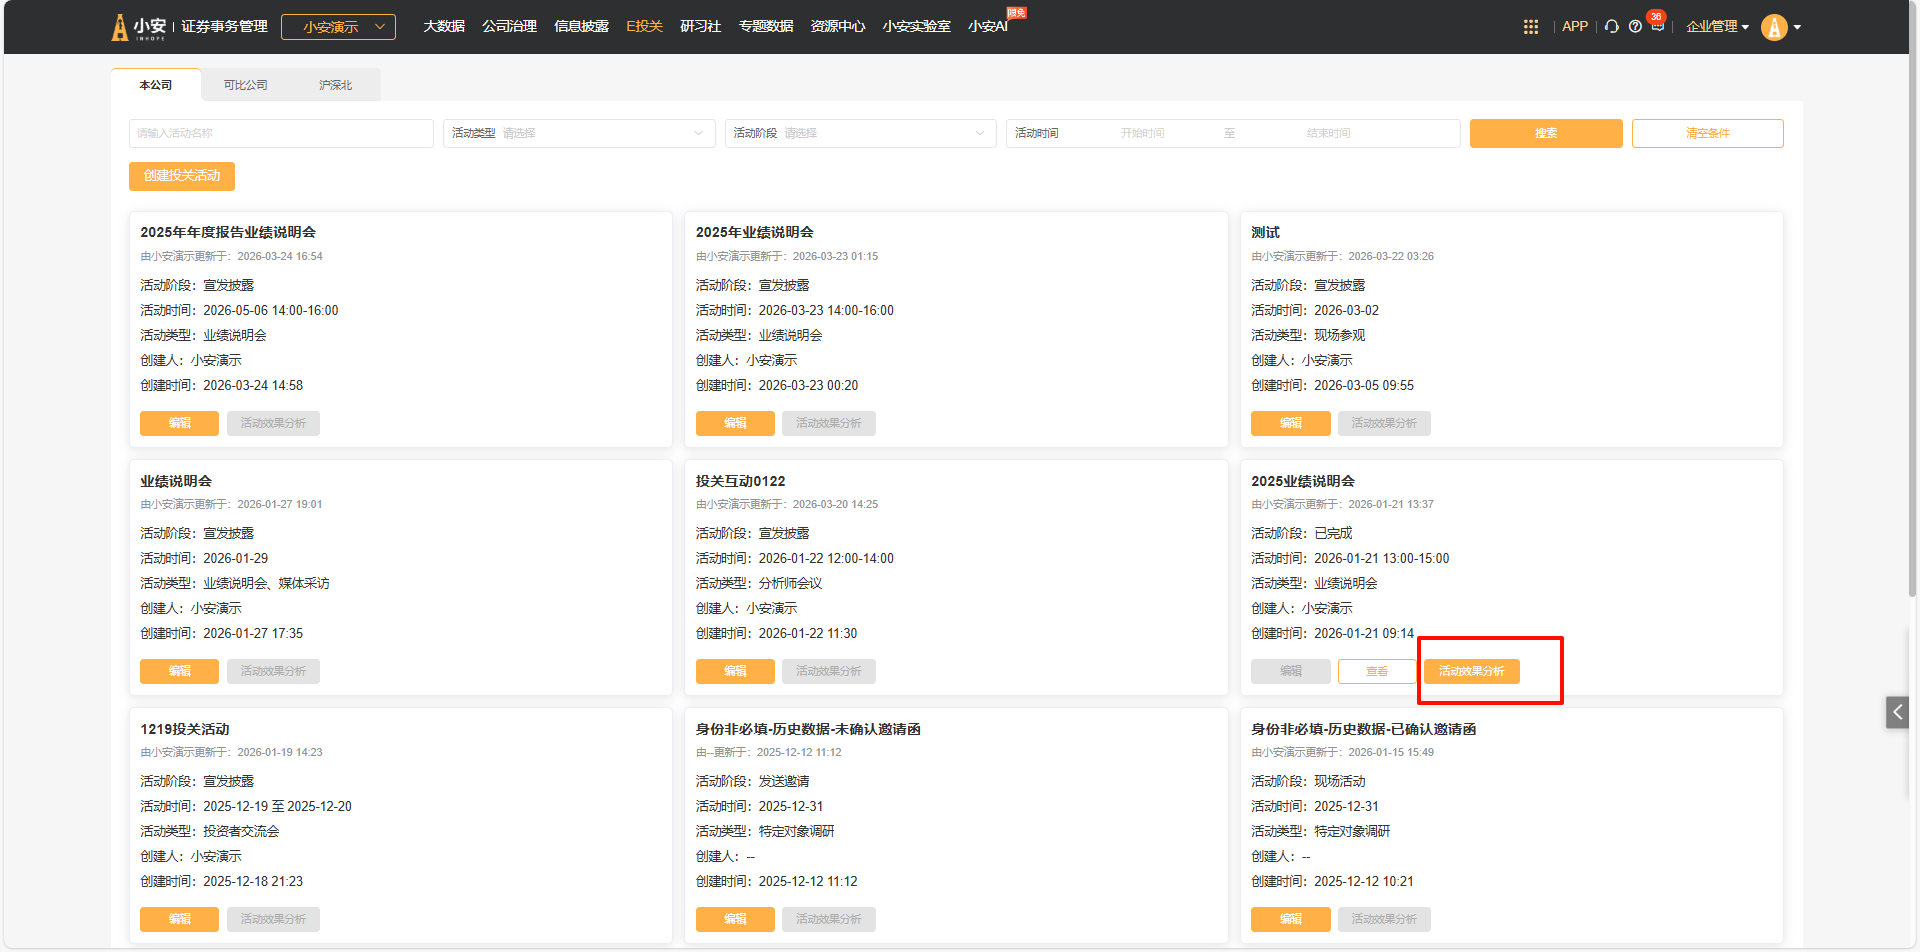Open 活动效果分析 for 2025业绩说明会

pyautogui.click(x=1471, y=671)
